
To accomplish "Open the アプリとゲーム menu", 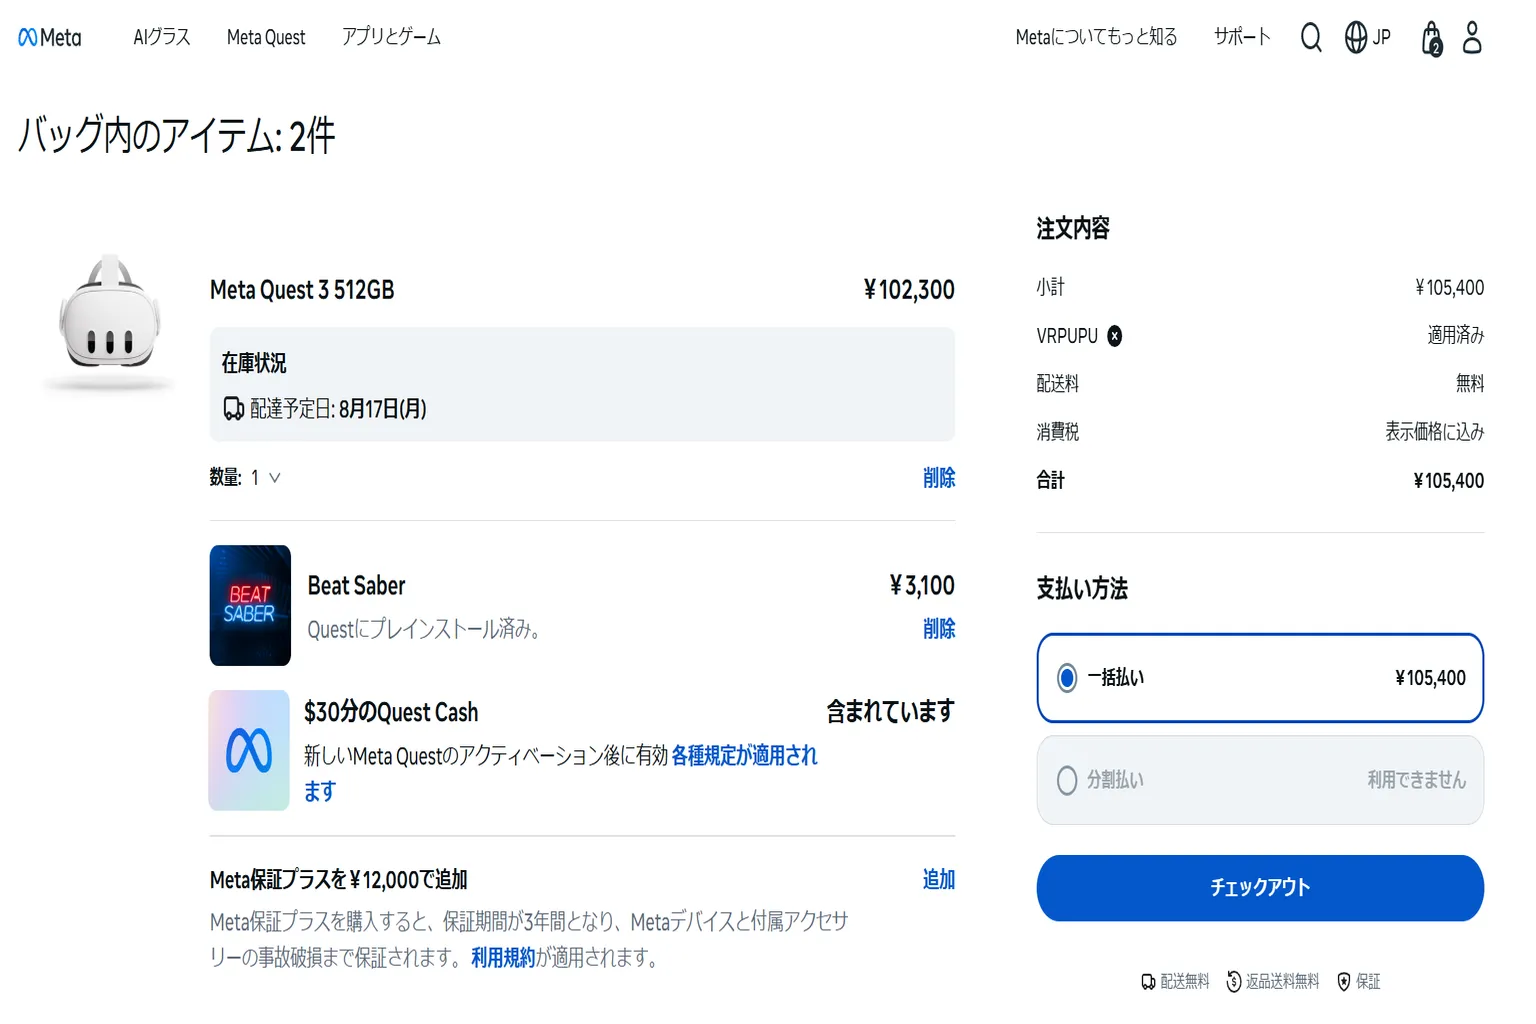I will [x=391, y=38].
